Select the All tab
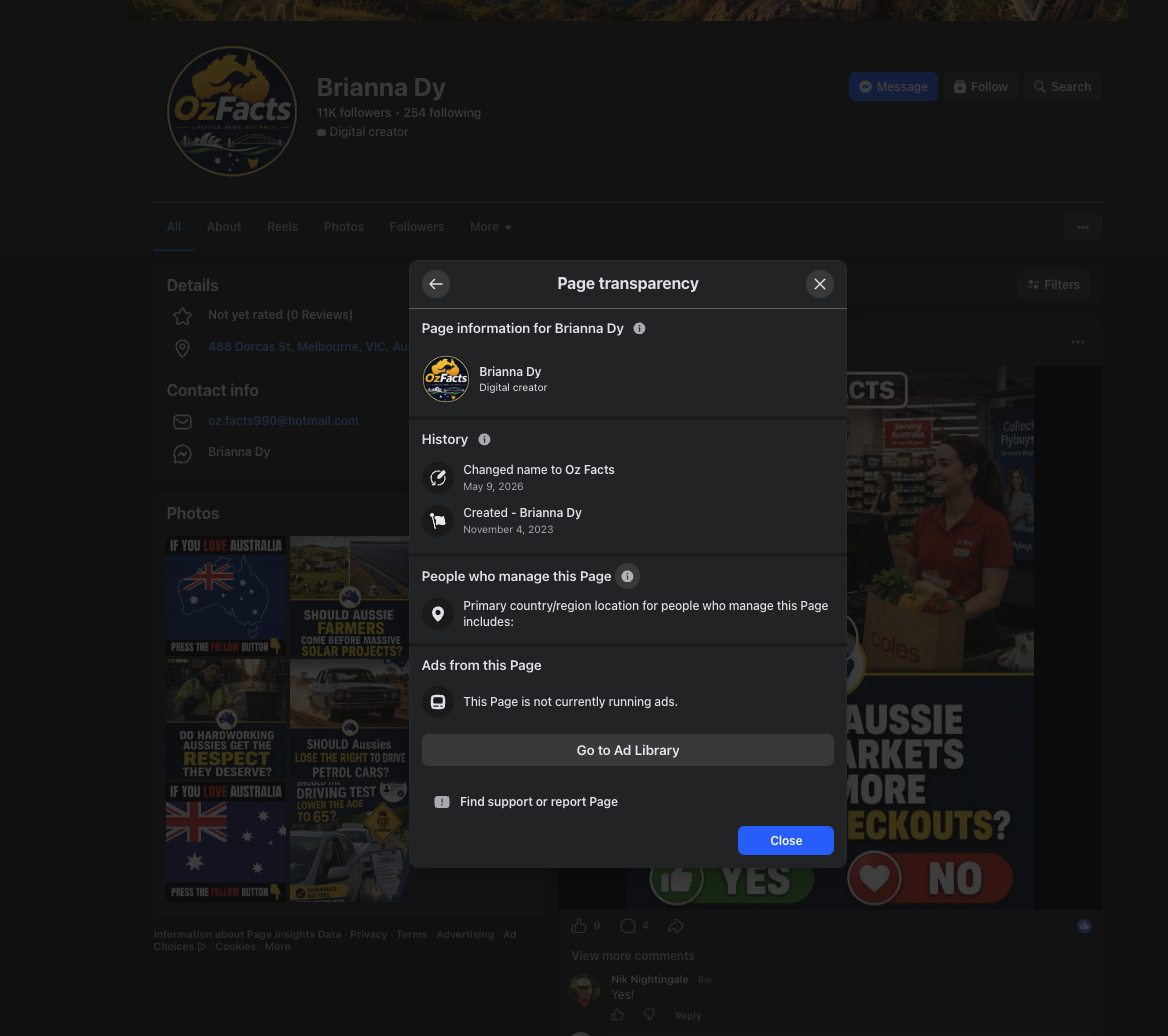Image resolution: width=1168 pixels, height=1036 pixels. 174,226
